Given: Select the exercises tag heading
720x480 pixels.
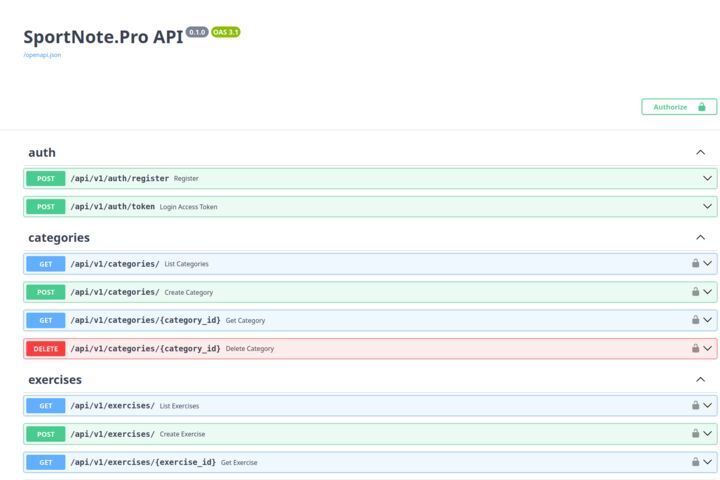Looking at the screenshot, I should [55, 380].
